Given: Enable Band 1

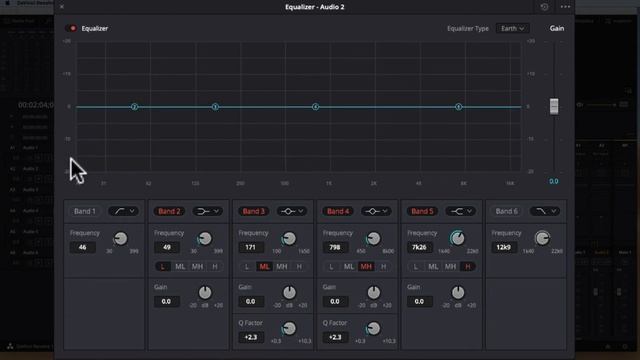Looking at the screenshot, I should coord(84,211).
